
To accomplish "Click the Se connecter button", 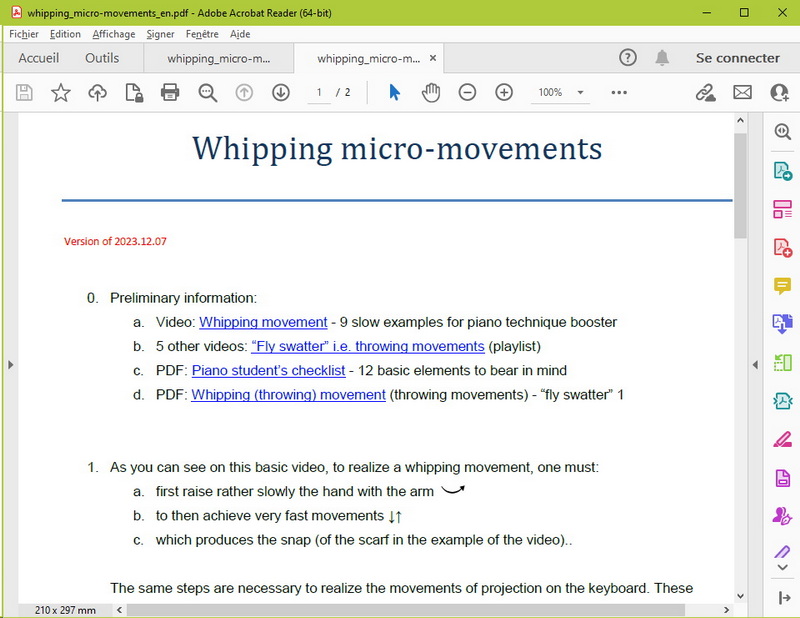I will tap(737, 58).
